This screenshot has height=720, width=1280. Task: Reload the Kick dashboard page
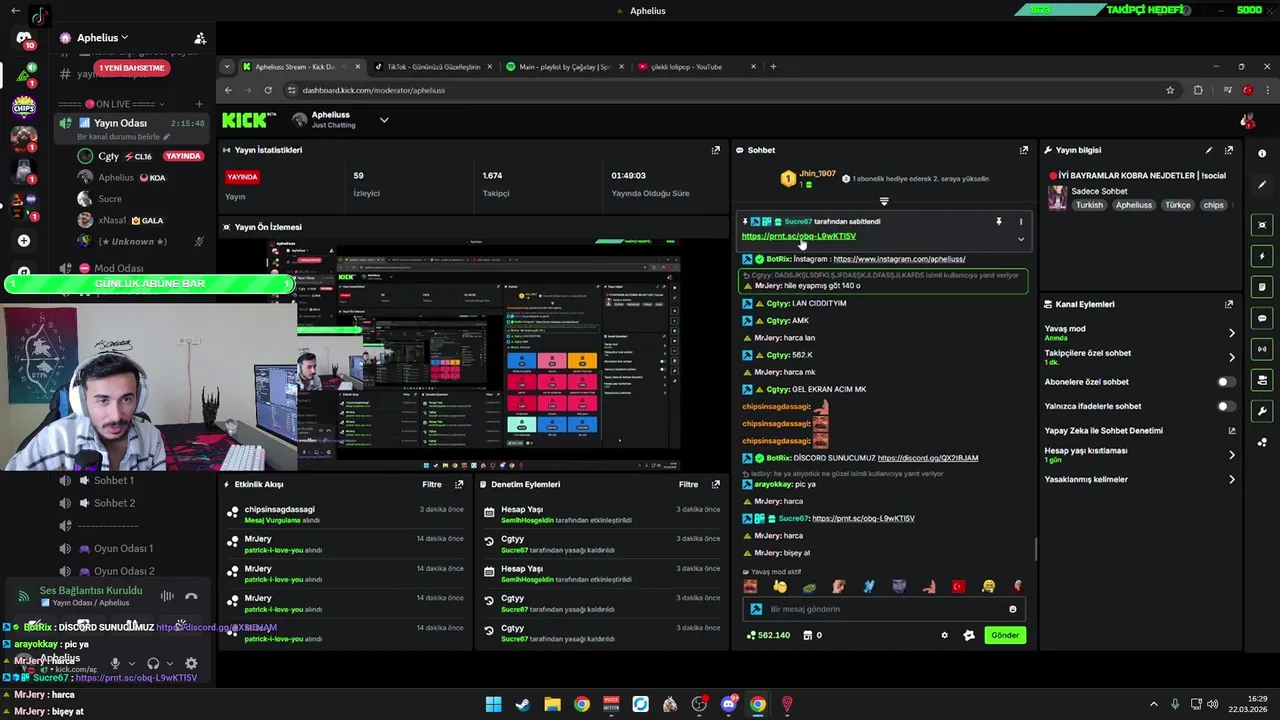coord(268,90)
